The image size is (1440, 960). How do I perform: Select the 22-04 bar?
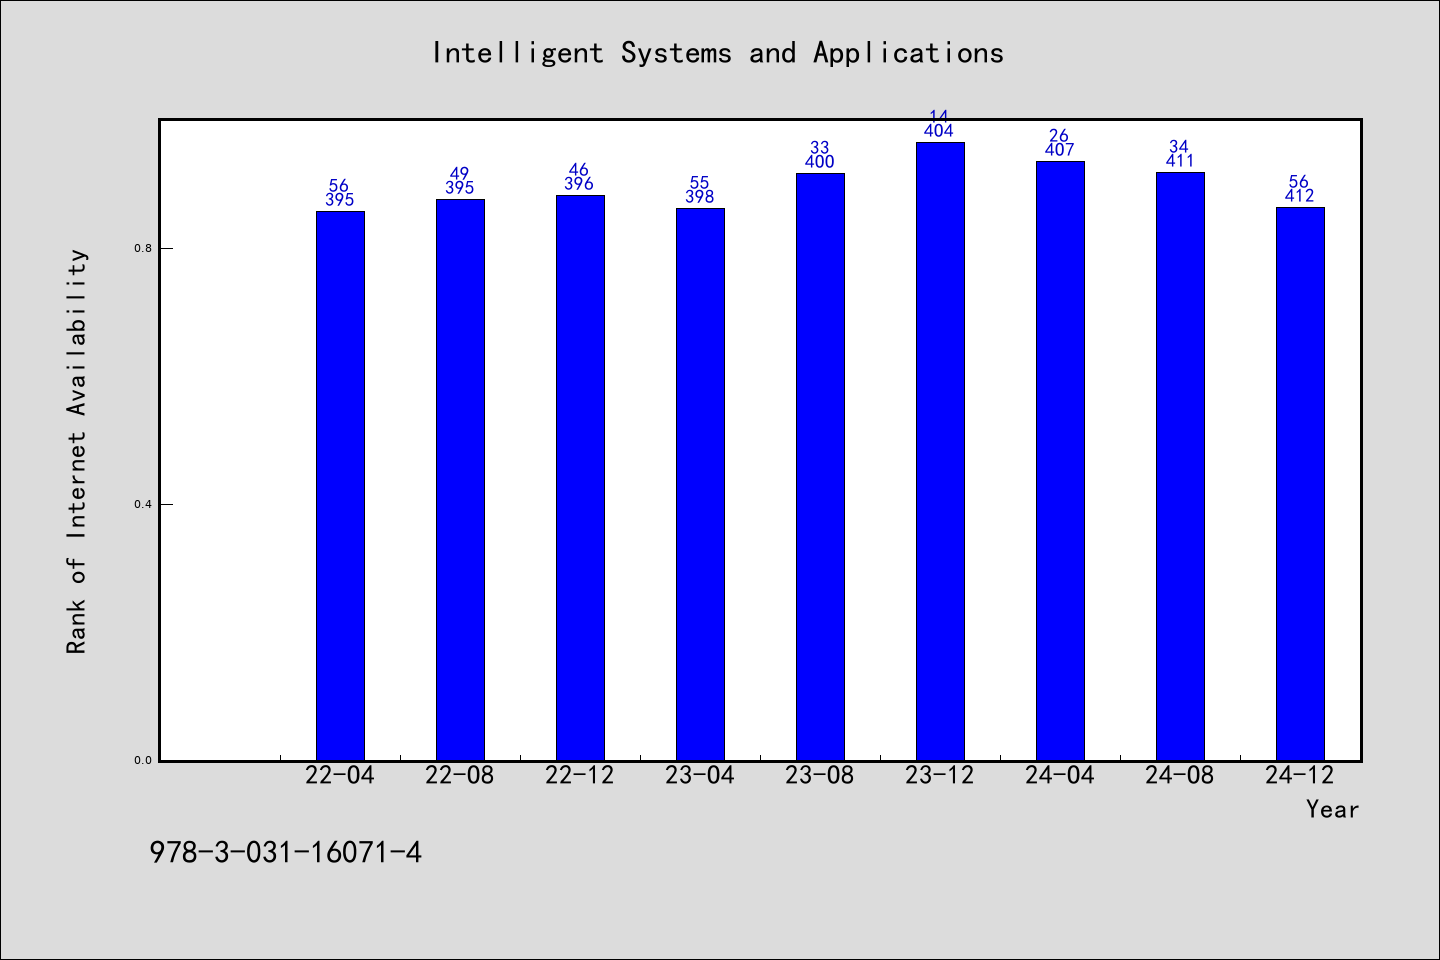point(340,486)
